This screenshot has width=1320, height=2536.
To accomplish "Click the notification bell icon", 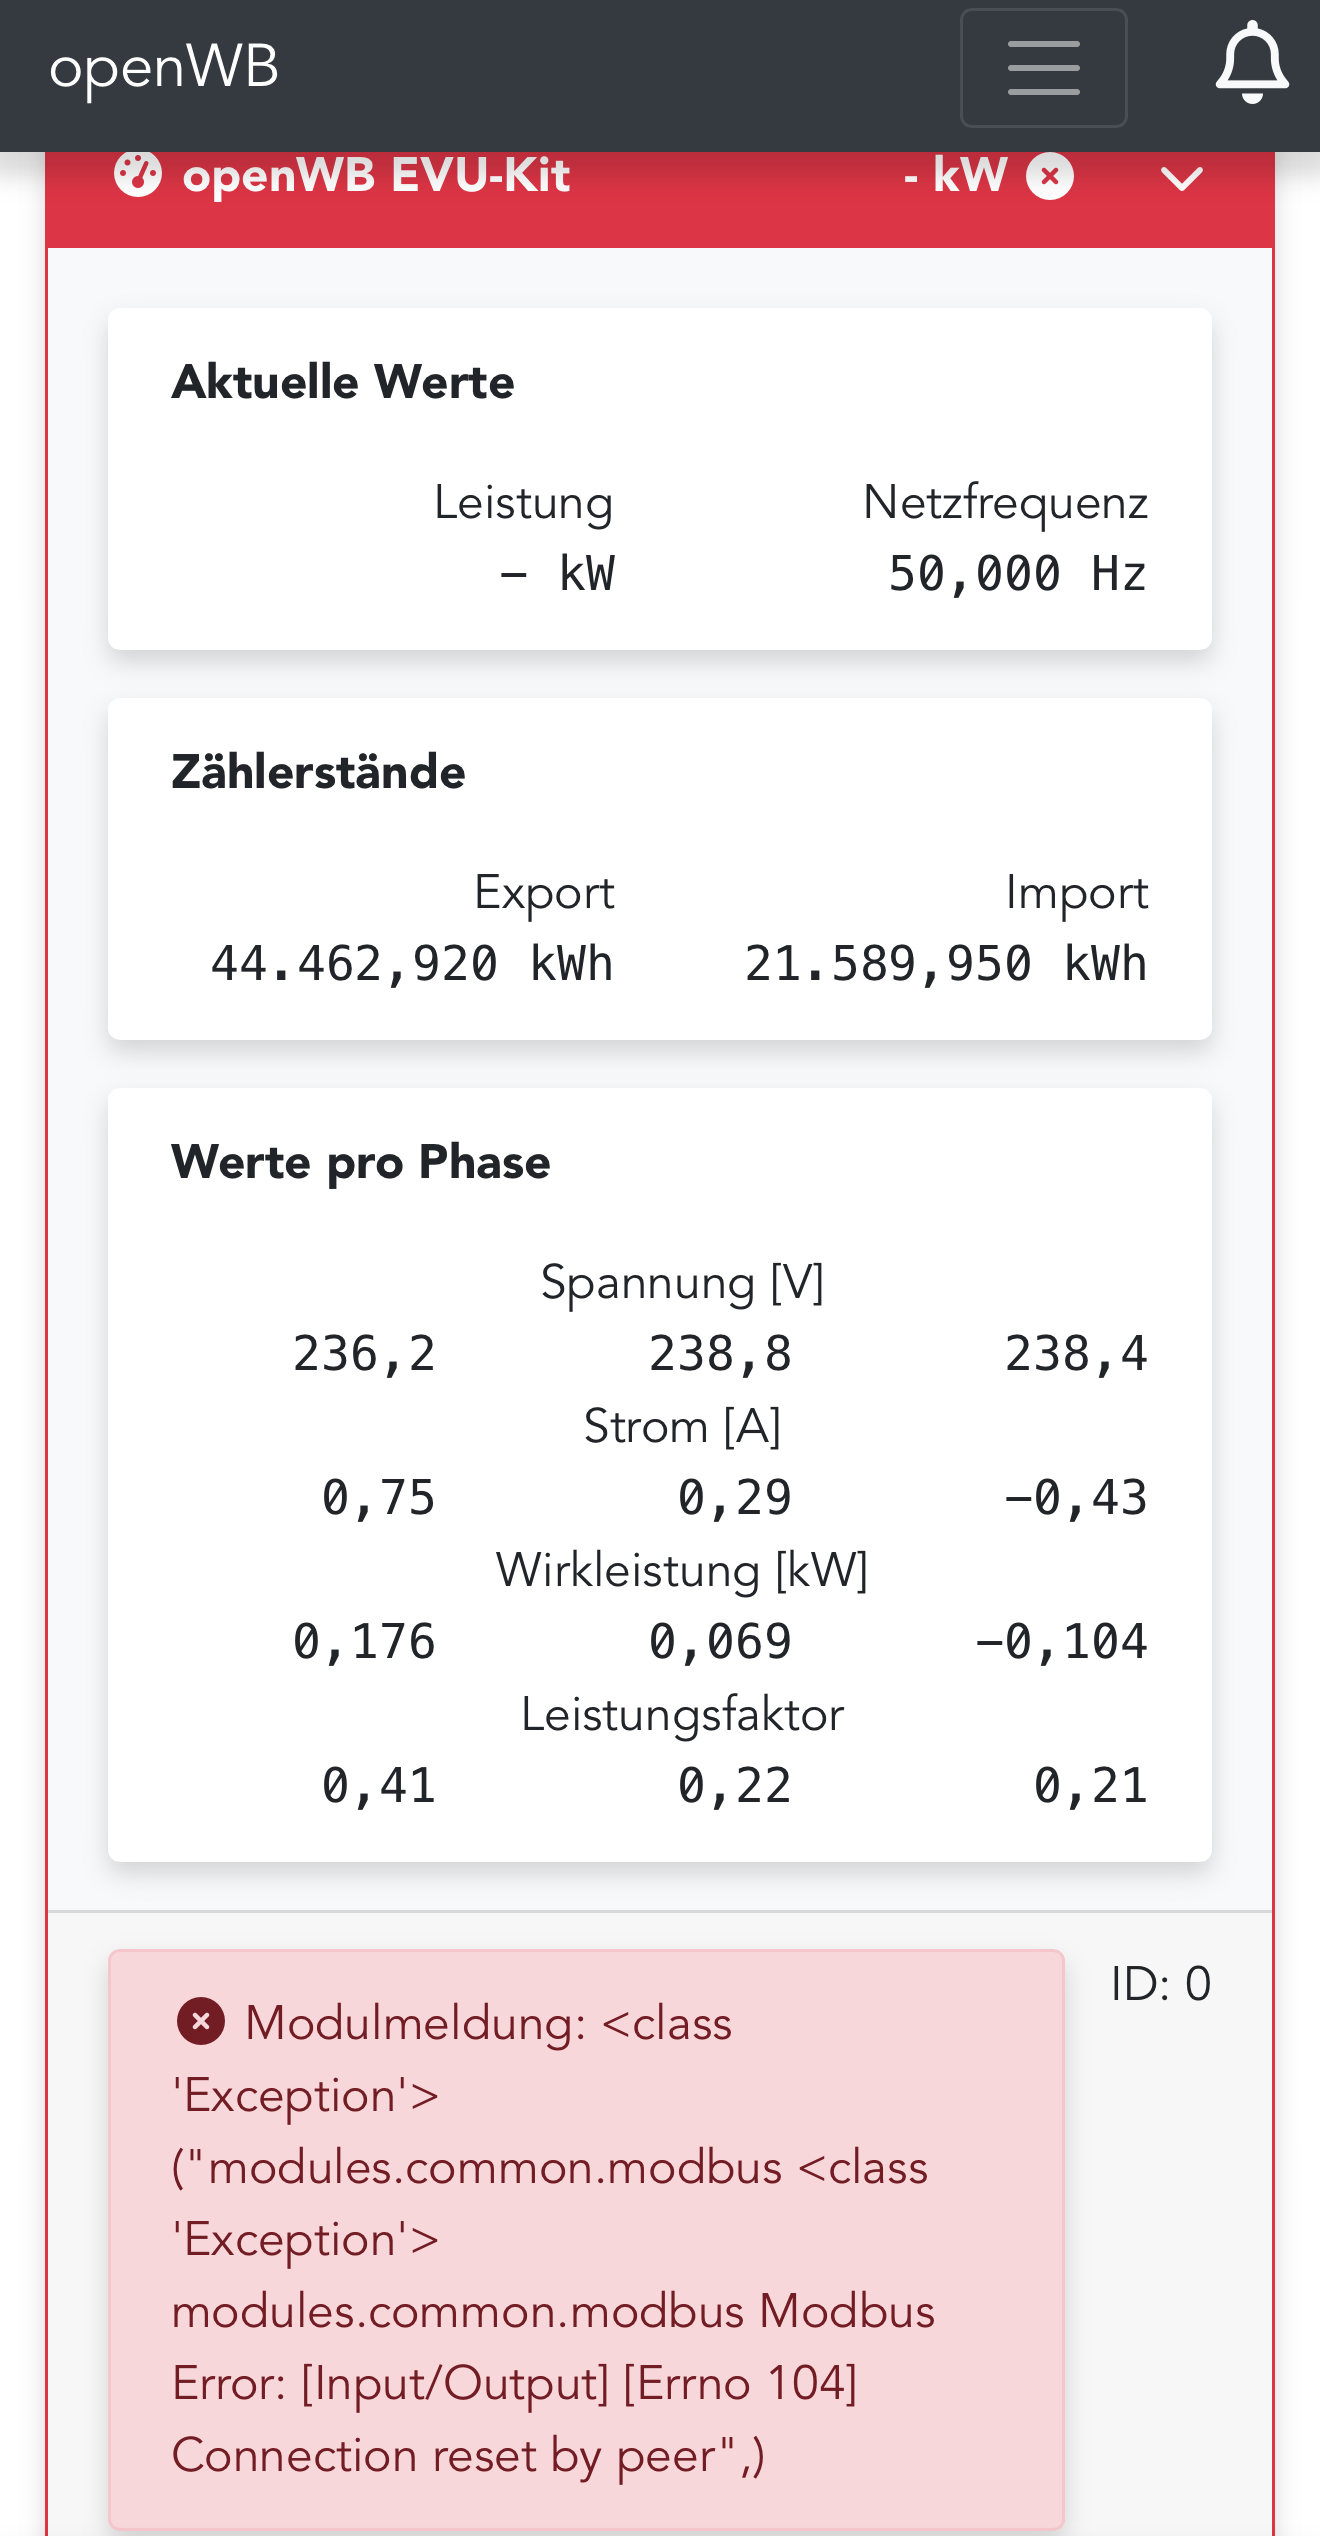I will click(1251, 64).
